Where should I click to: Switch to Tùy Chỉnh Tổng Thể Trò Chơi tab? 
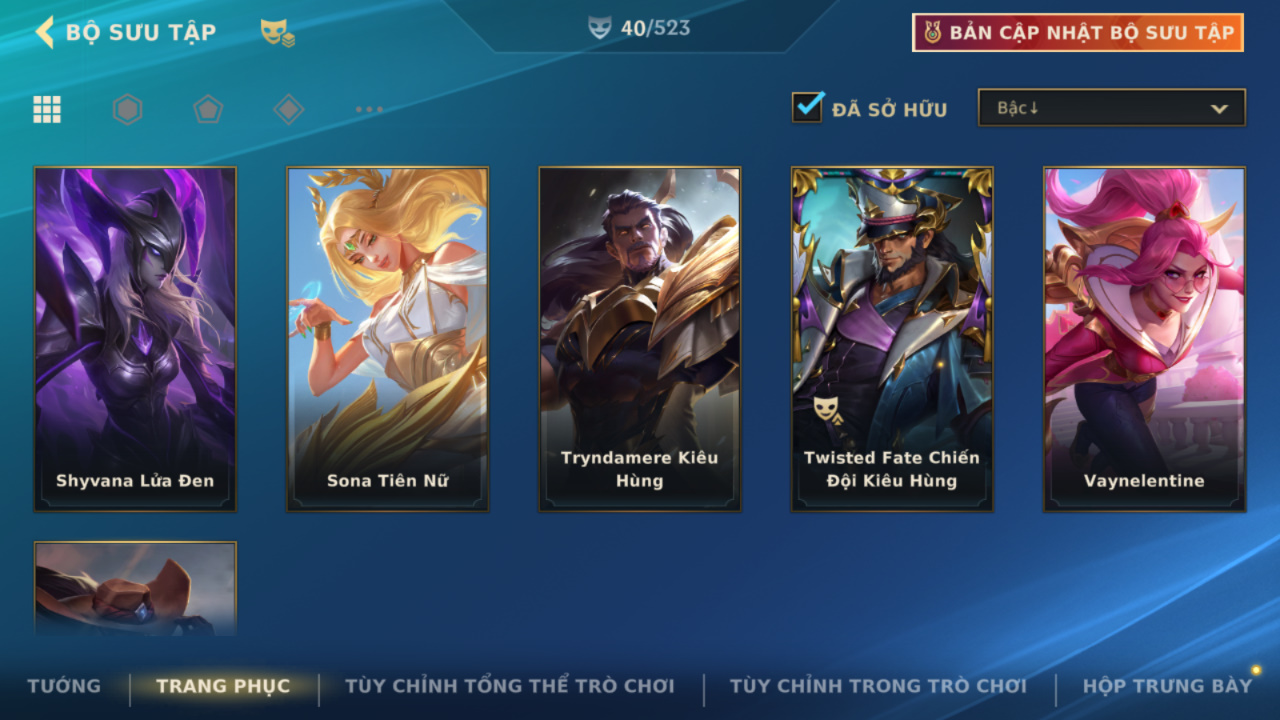(x=510, y=686)
